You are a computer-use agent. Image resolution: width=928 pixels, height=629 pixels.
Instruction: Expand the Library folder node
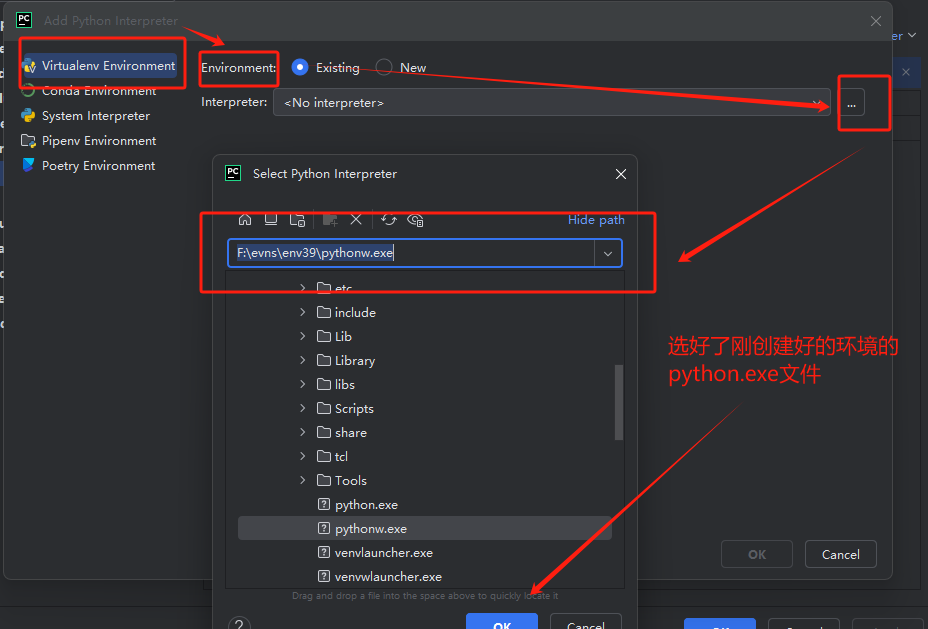(x=302, y=360)
